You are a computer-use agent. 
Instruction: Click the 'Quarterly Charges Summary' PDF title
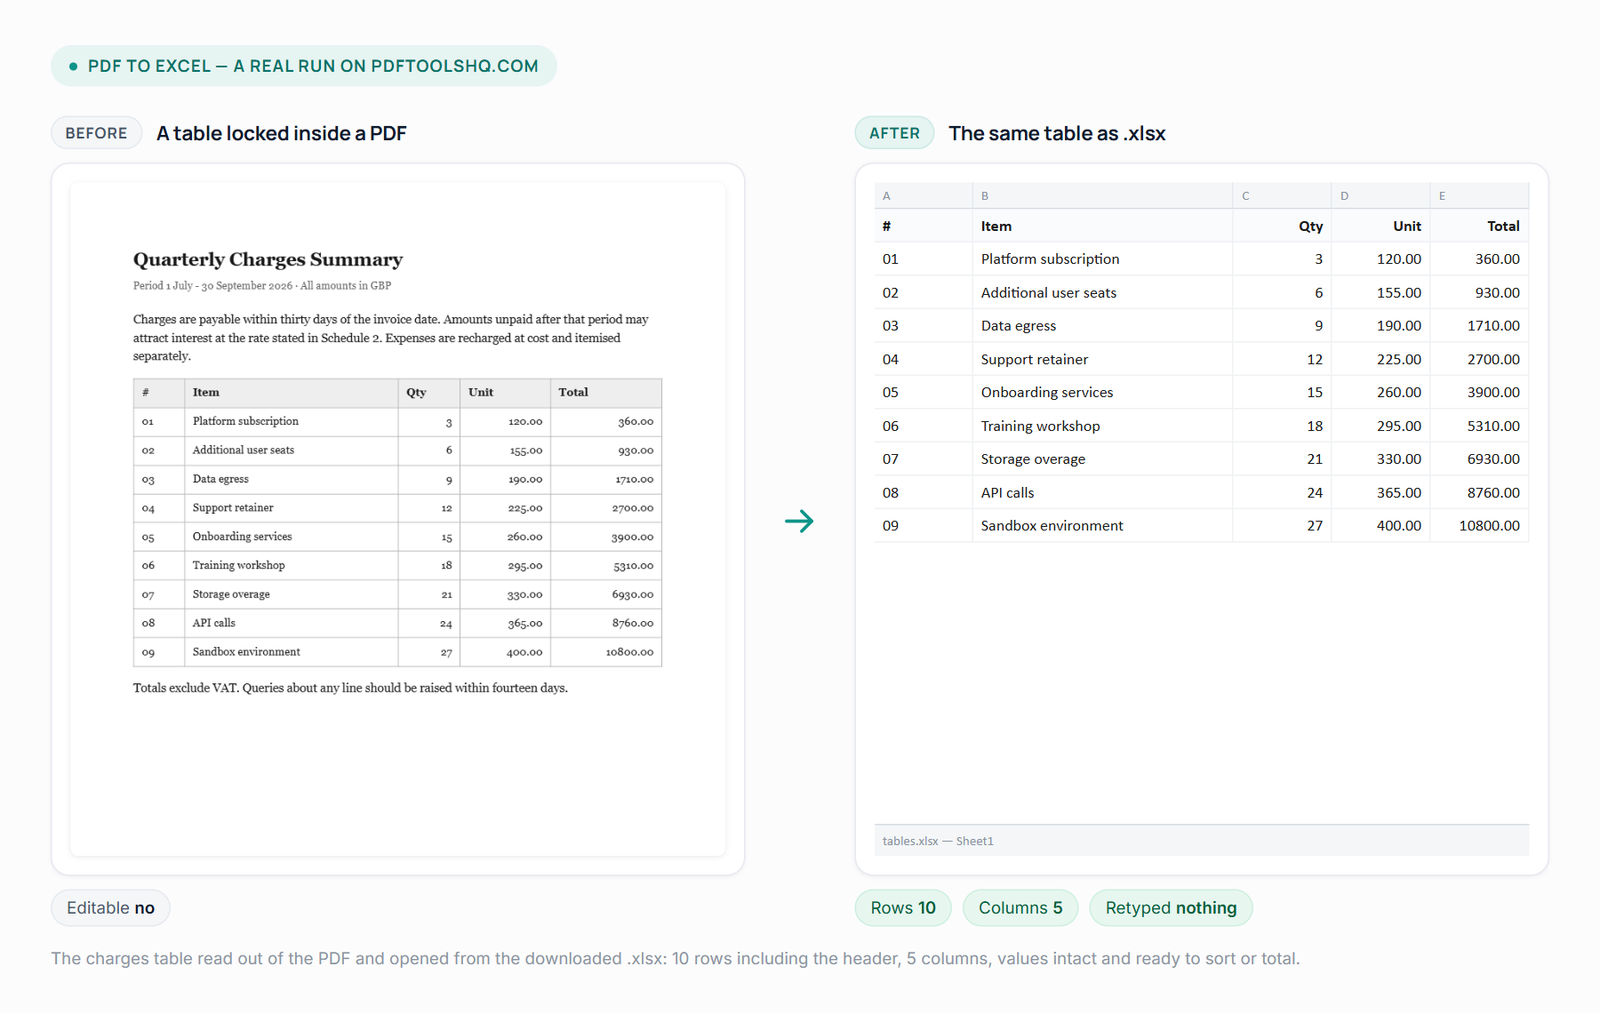coord(268,259)
